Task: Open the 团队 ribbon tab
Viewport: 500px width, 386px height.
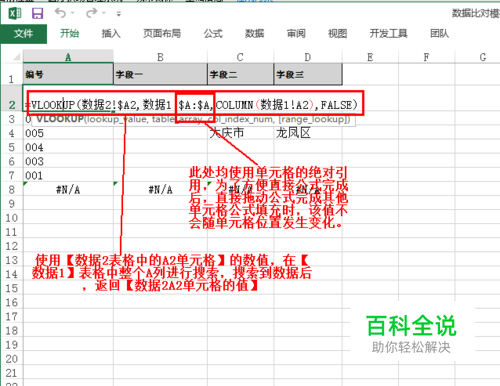Action: [439, 33]
